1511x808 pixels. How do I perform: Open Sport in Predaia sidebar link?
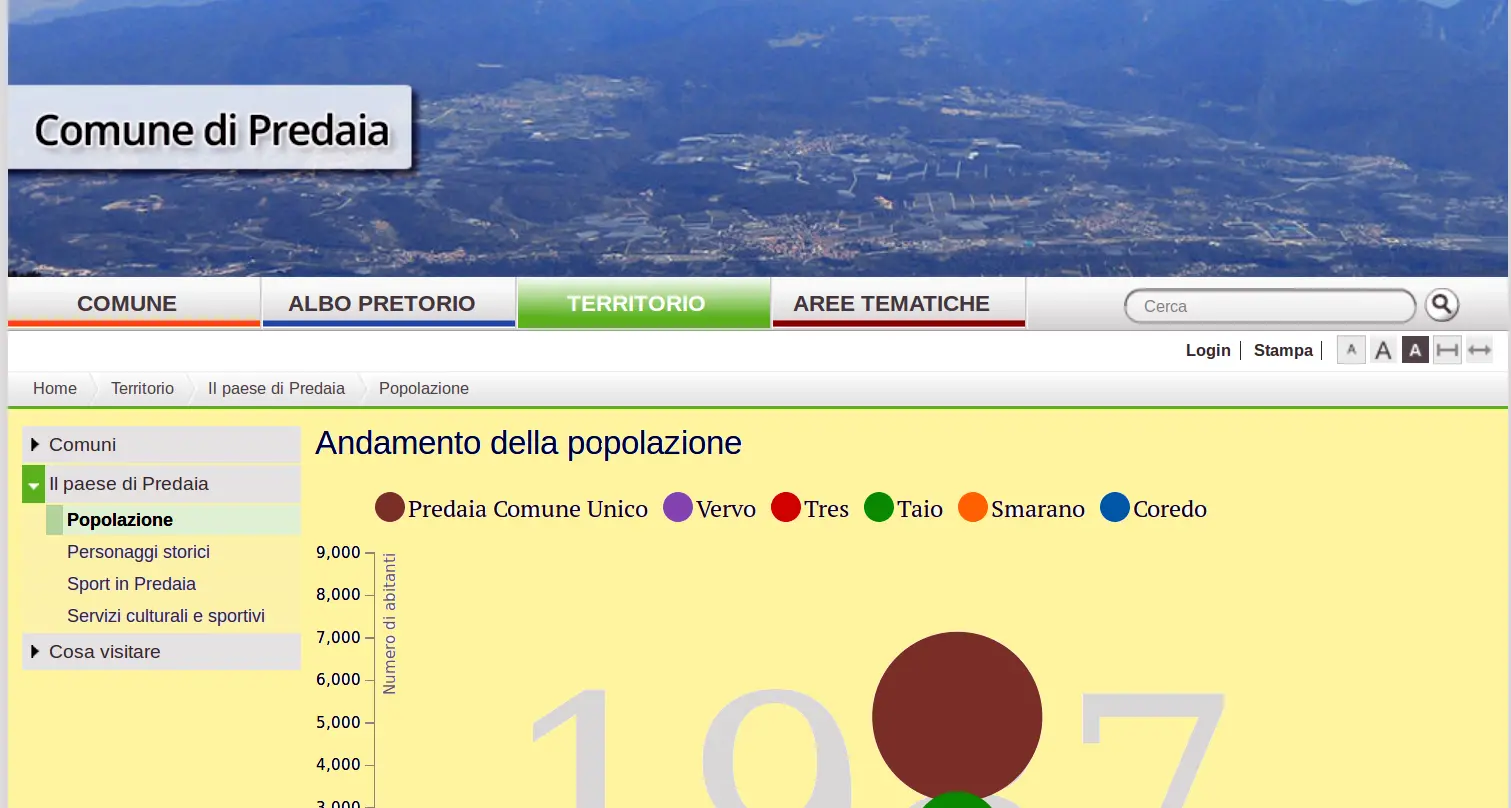(131, 584)
